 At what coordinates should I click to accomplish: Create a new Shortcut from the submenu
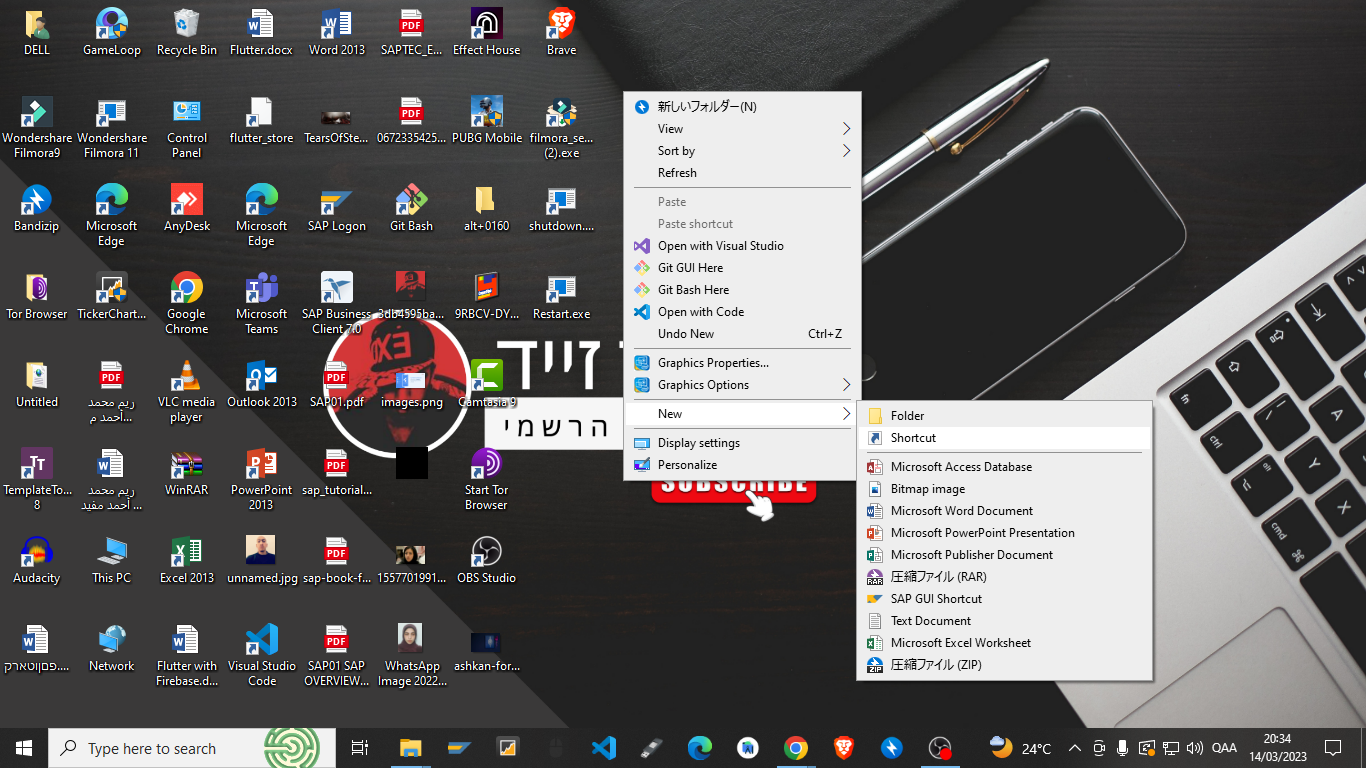(1004, 438)
